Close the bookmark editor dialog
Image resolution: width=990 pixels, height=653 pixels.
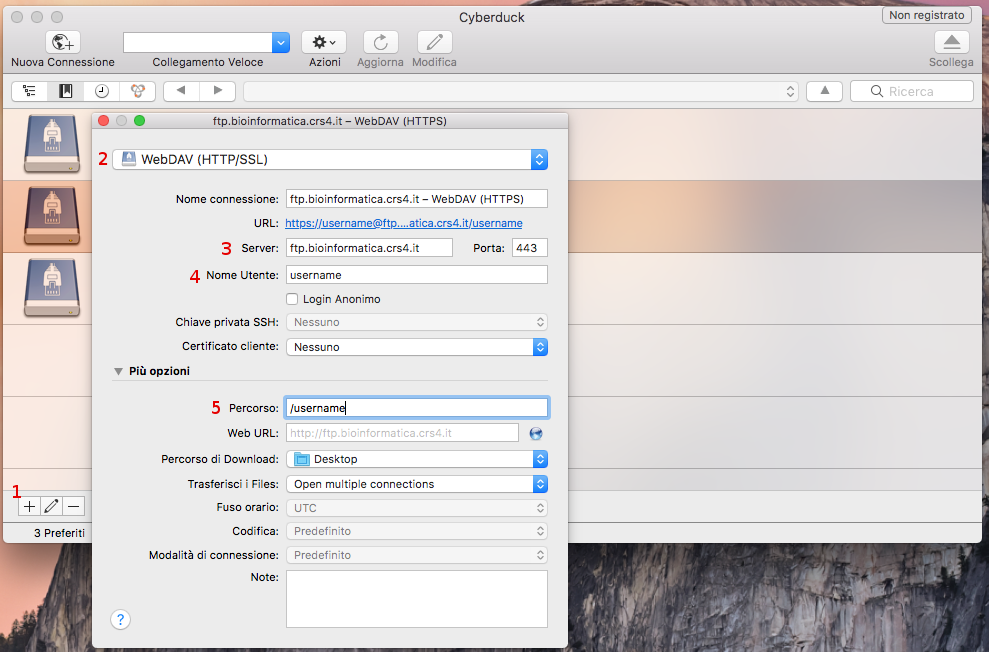coord(104,121)
